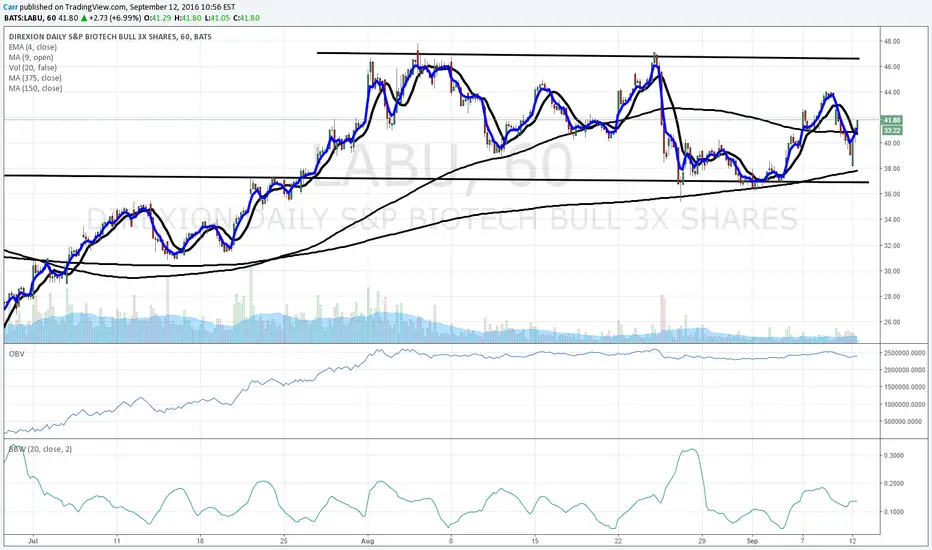Click the L:41.05 low value
The height and width of the screenshot is (550, 932).
(216, 18)
